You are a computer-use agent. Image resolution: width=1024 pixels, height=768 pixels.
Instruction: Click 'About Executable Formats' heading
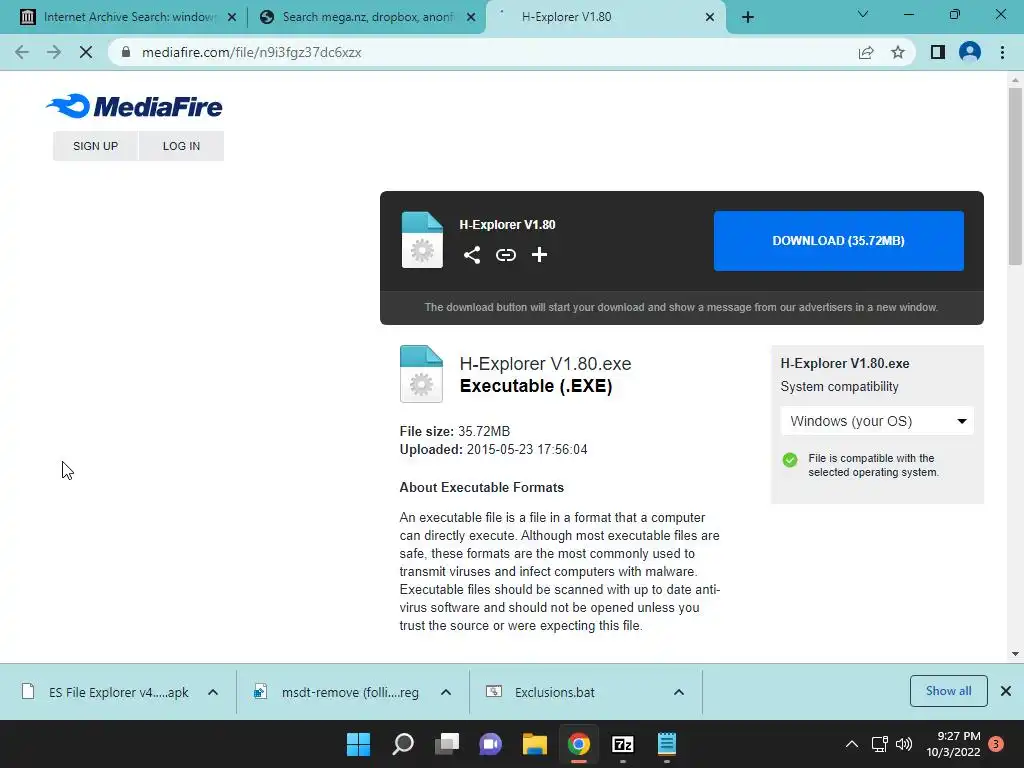[481, 487]
